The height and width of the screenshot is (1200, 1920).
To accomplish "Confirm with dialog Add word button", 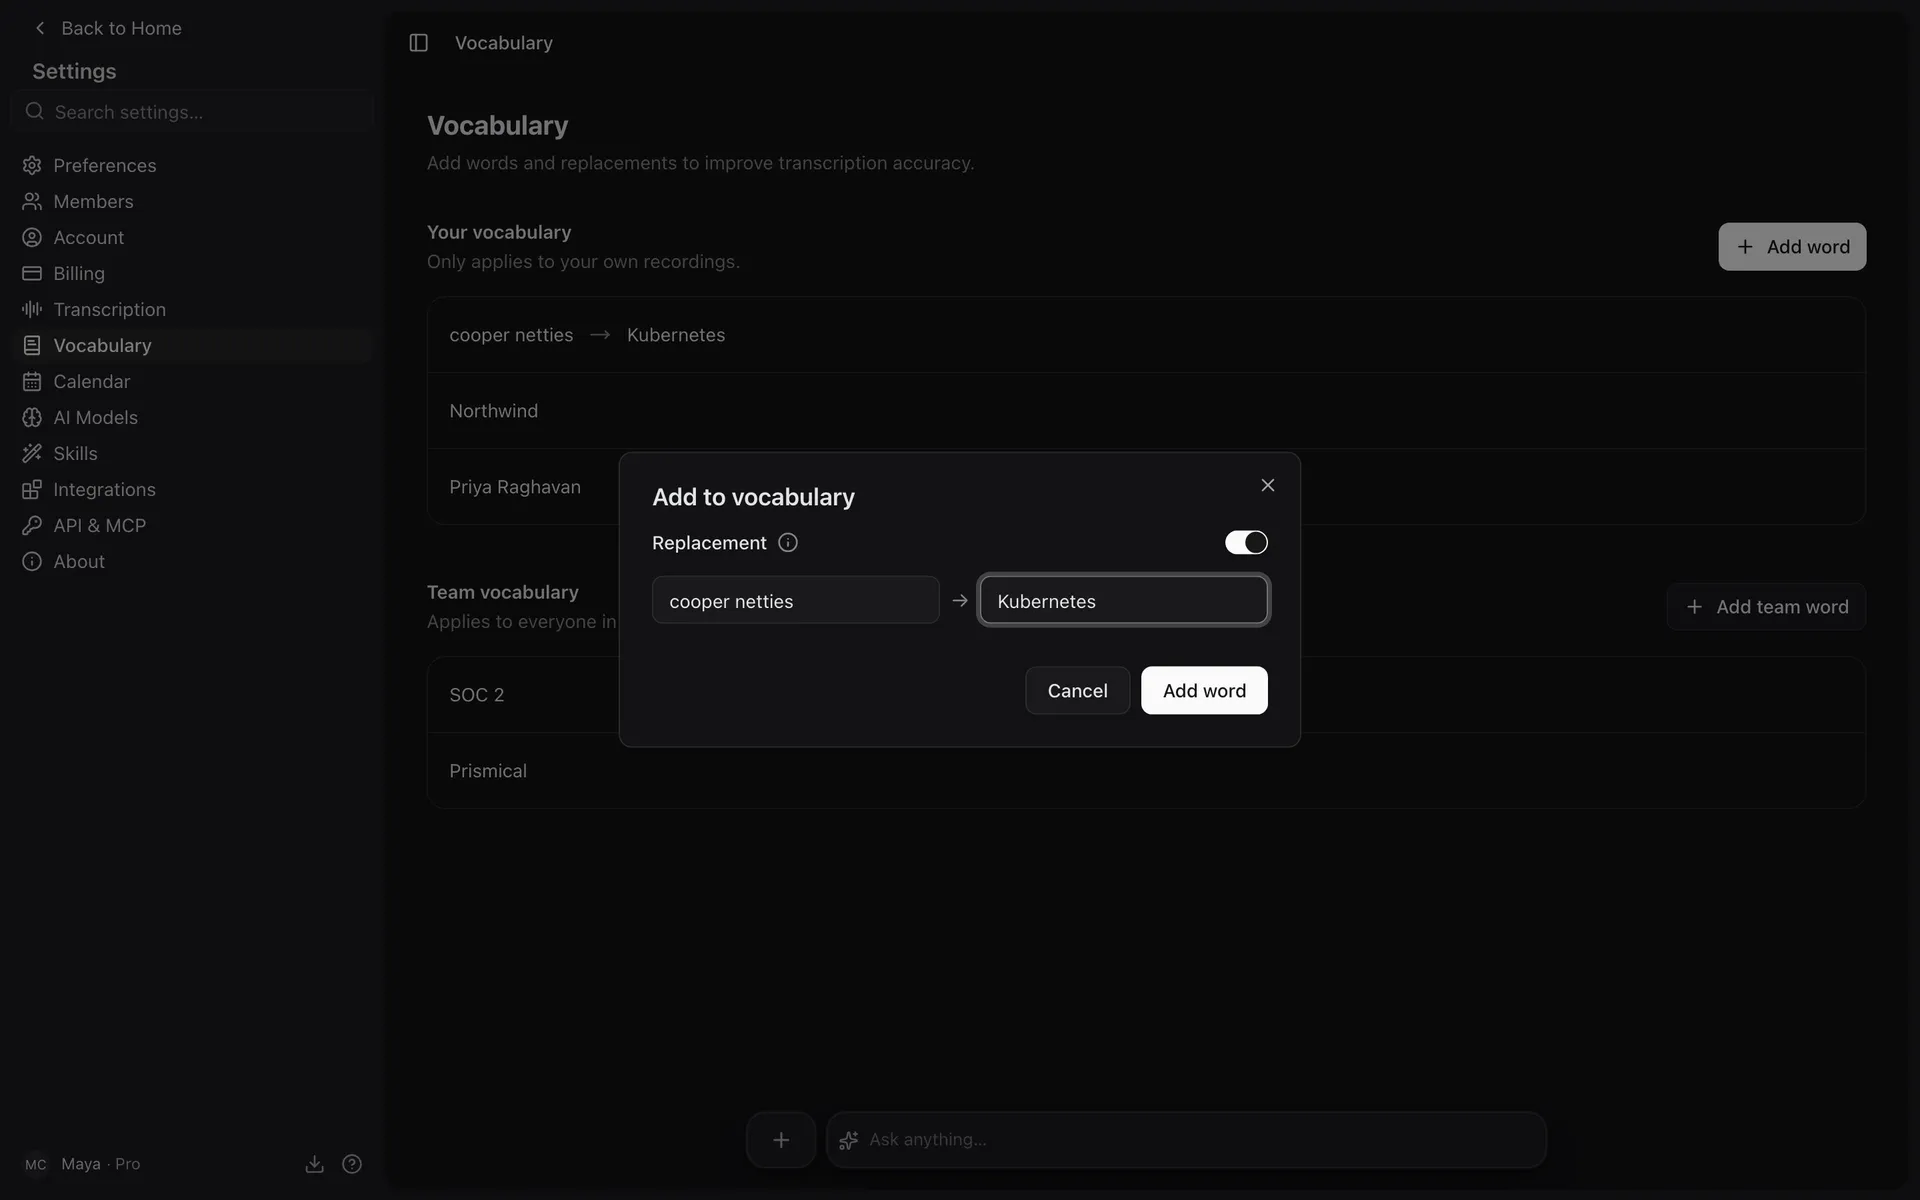I will [1204, 691].
